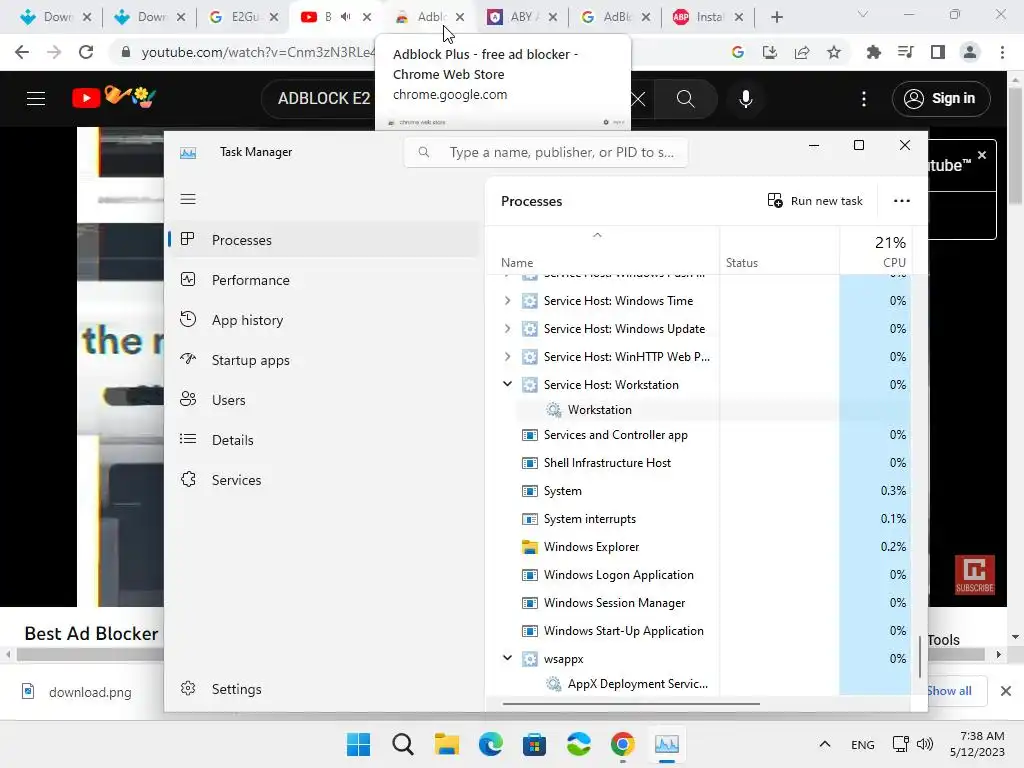
Task: Clear the YouTube search box
Action: (x=639, y=99)
